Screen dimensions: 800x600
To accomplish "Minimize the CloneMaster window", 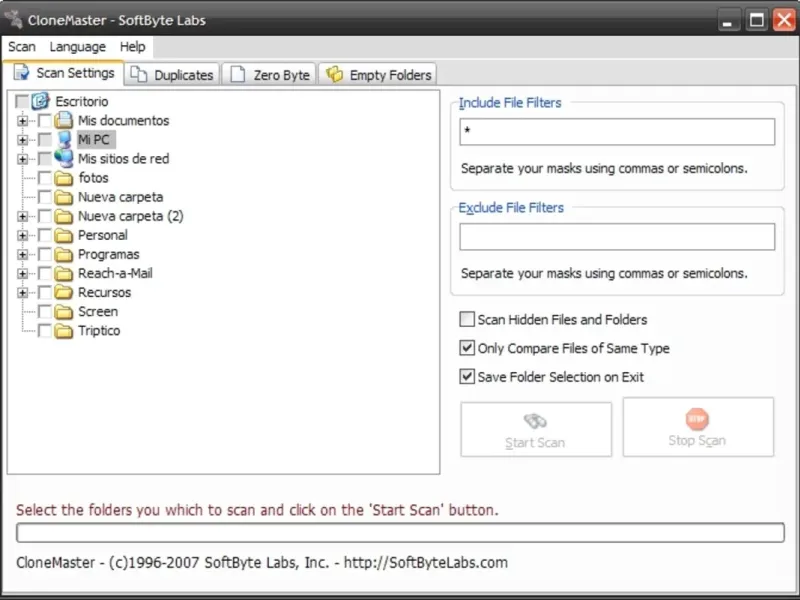I will [x=729, y=20].
